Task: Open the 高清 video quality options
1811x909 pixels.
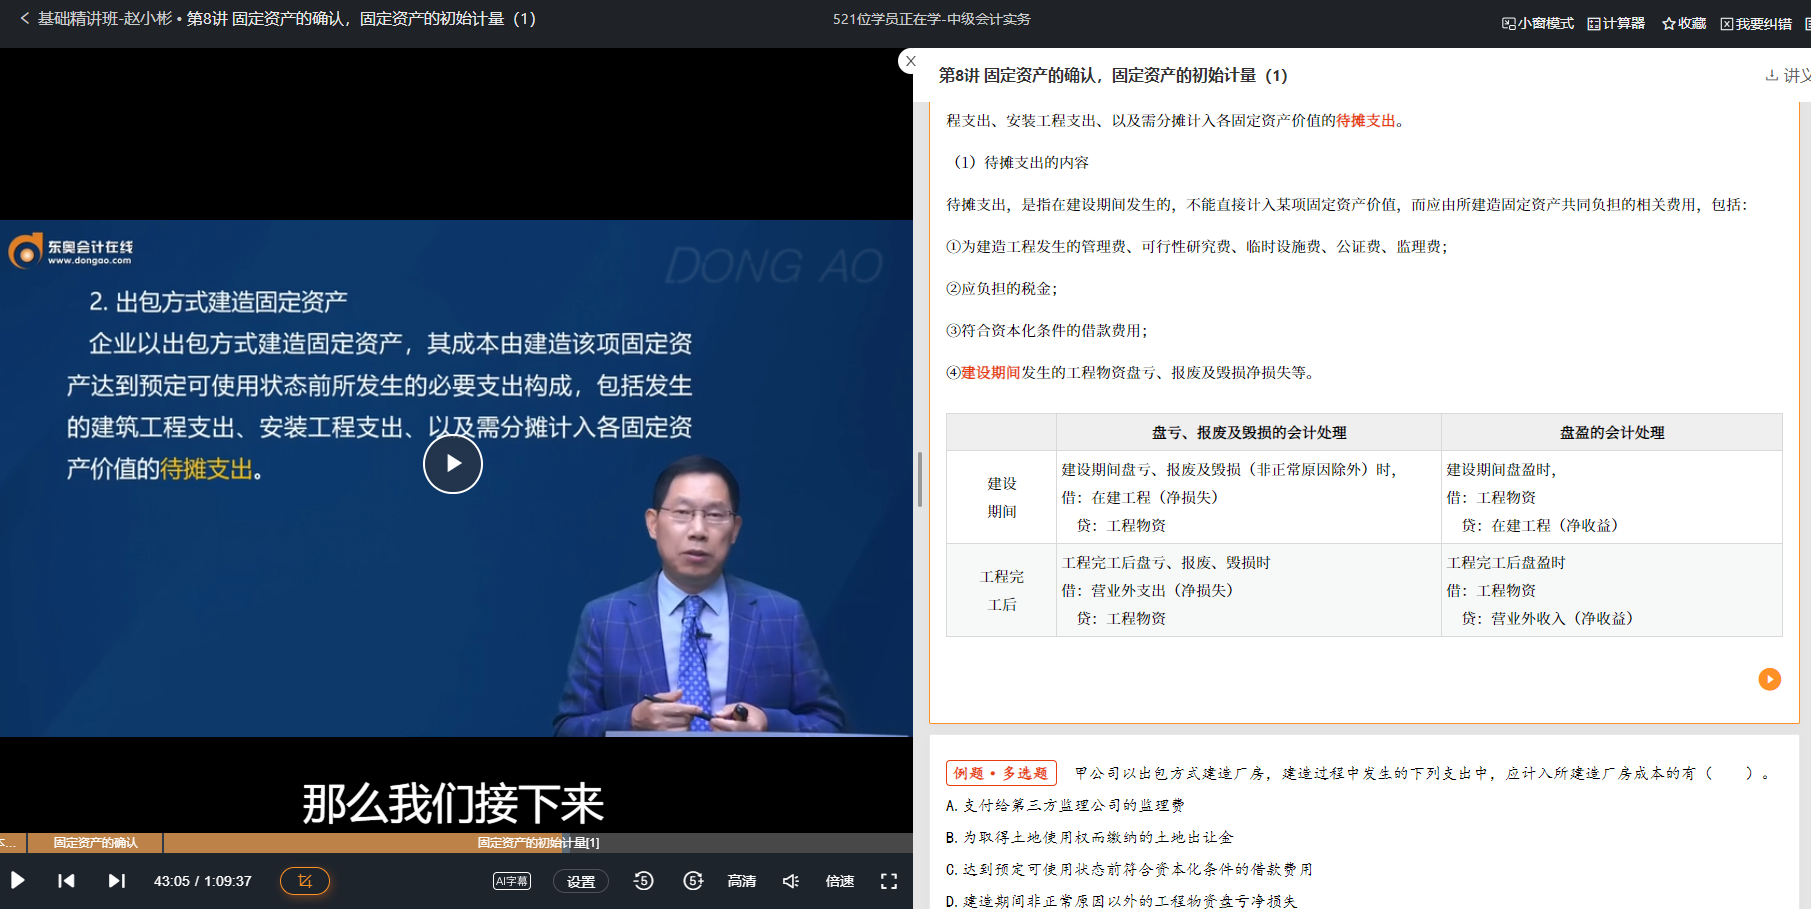Action: coord(741,881)
